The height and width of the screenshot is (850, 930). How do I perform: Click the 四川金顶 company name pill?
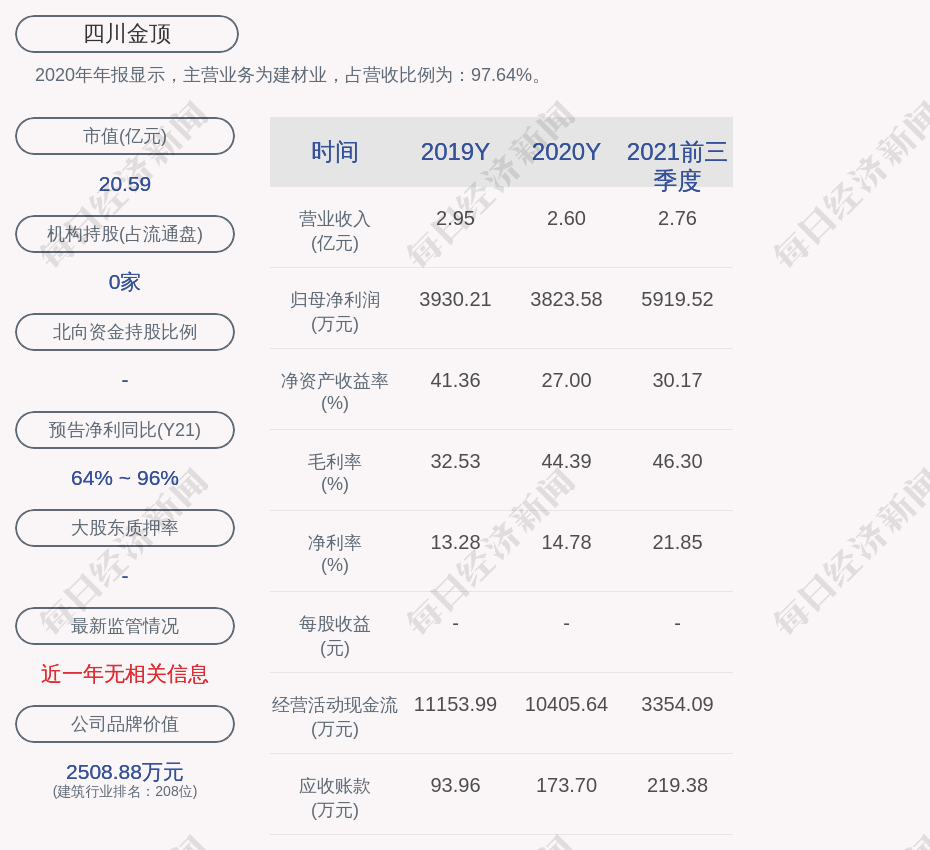click(x=127, y=34)
